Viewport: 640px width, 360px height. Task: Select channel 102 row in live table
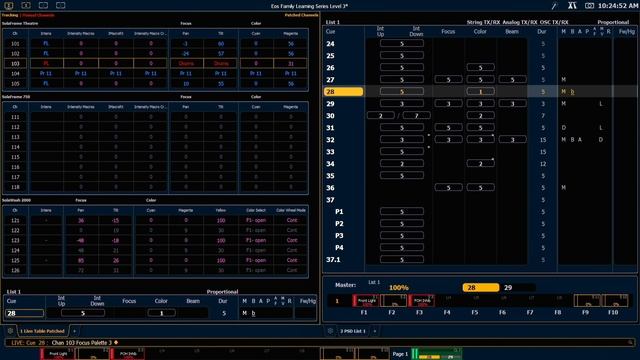[x=155, y=53]
